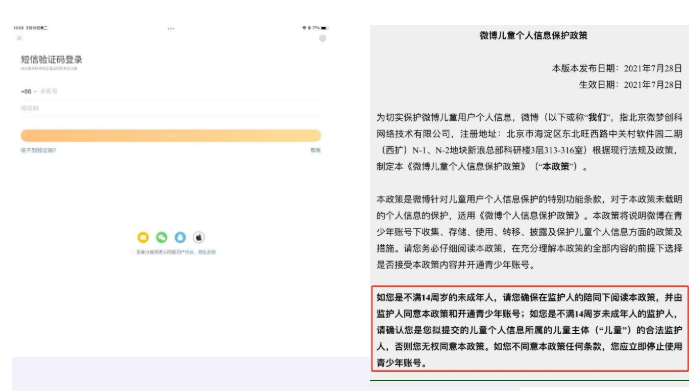Open the +86 country code dropdown
The height and width of the screenshot is (391, 699).
click(x=28, y=91)
